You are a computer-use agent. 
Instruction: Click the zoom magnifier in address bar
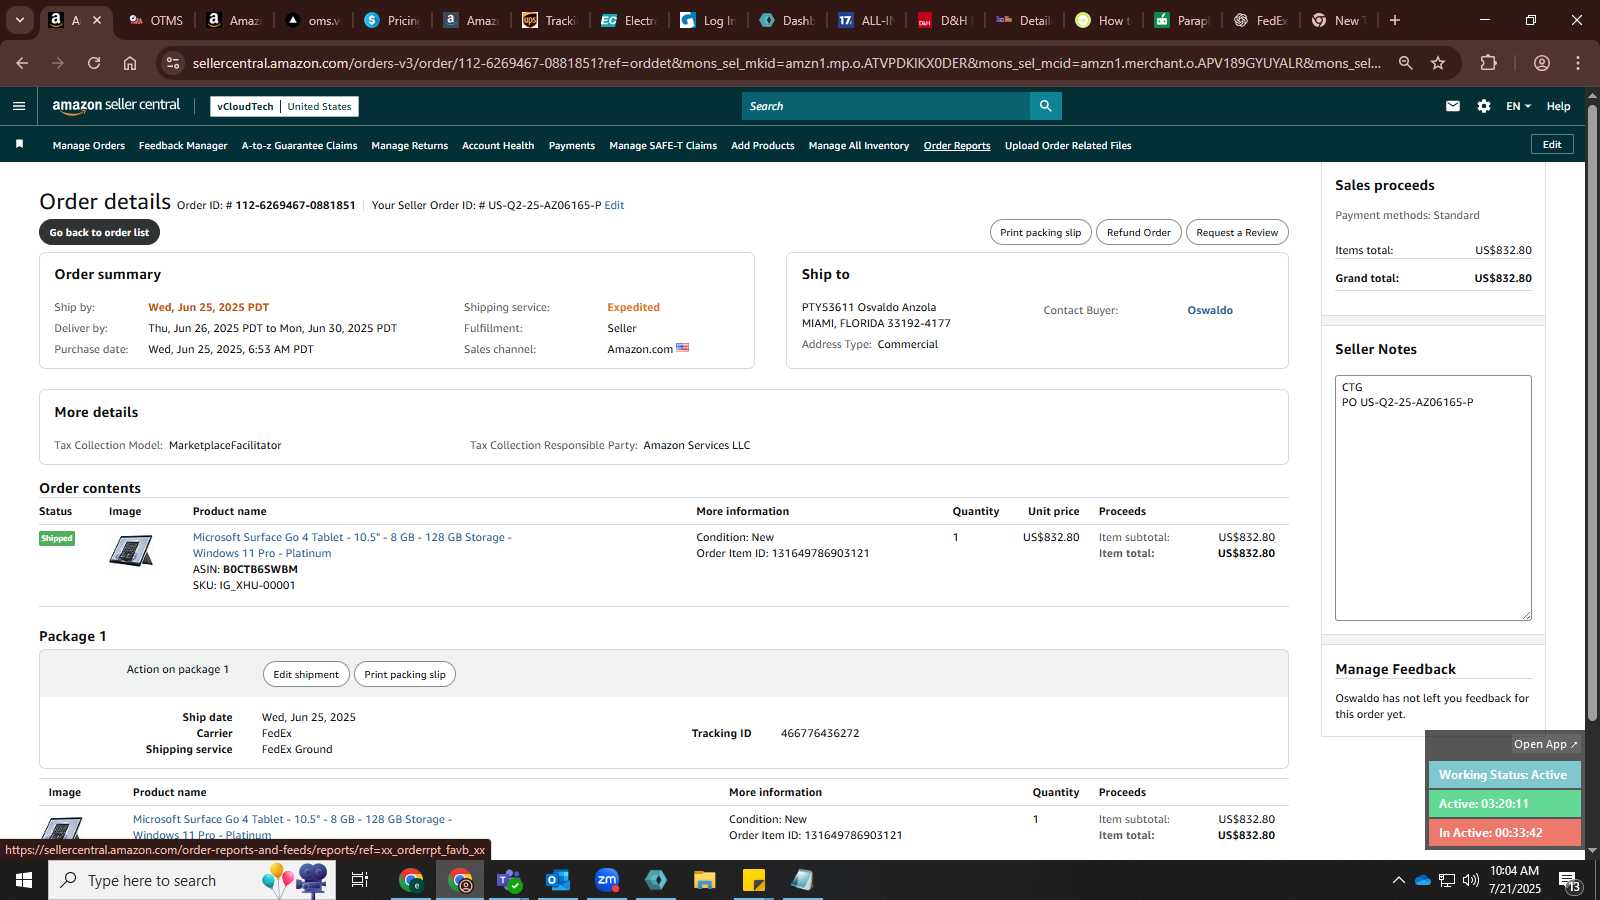[x=1405, y=63]
